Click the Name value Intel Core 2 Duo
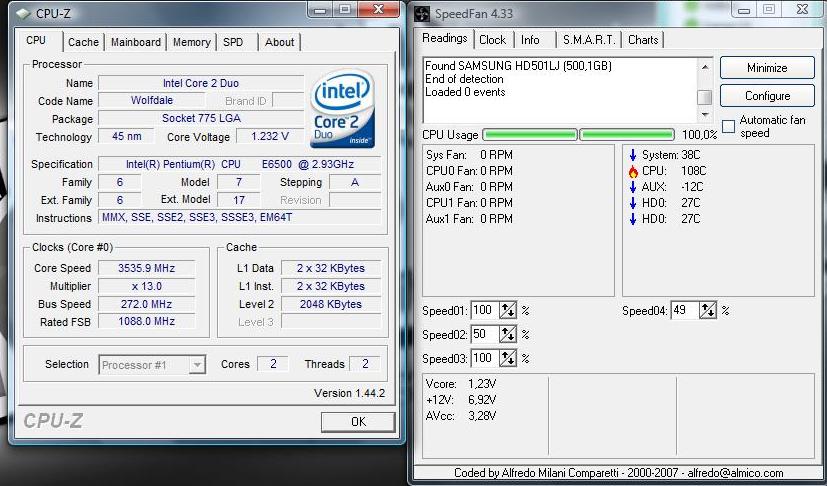The width and height of the screenshot is (827, 486). (201, 83)
